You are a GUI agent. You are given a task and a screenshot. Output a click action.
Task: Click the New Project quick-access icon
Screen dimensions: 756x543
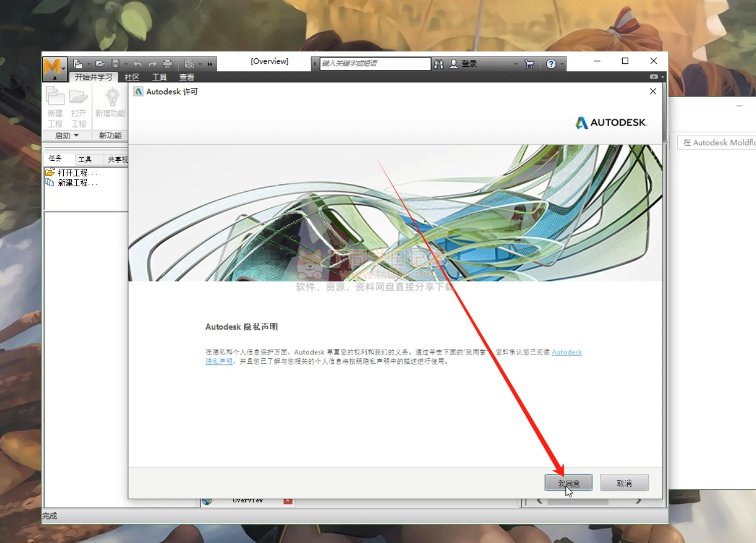pos(78,64)
